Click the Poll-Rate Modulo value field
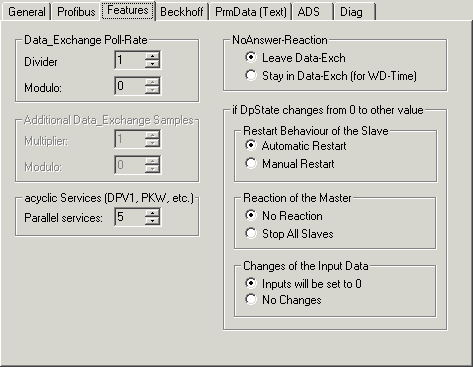This screenshot has height=367, width=473. point(130,86)
